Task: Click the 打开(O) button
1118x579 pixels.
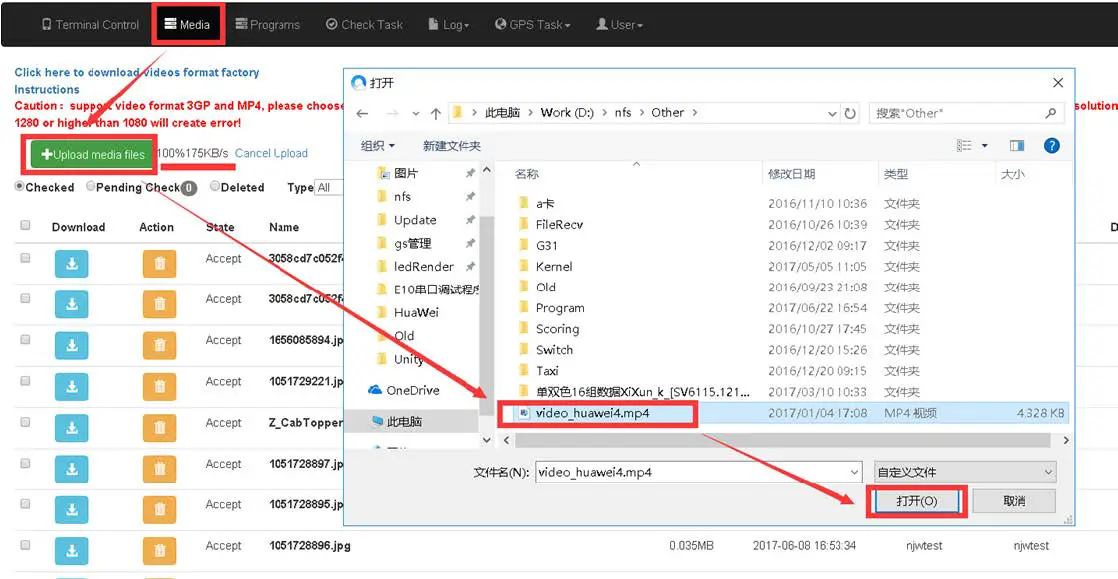Action: (x=916, y=501)
